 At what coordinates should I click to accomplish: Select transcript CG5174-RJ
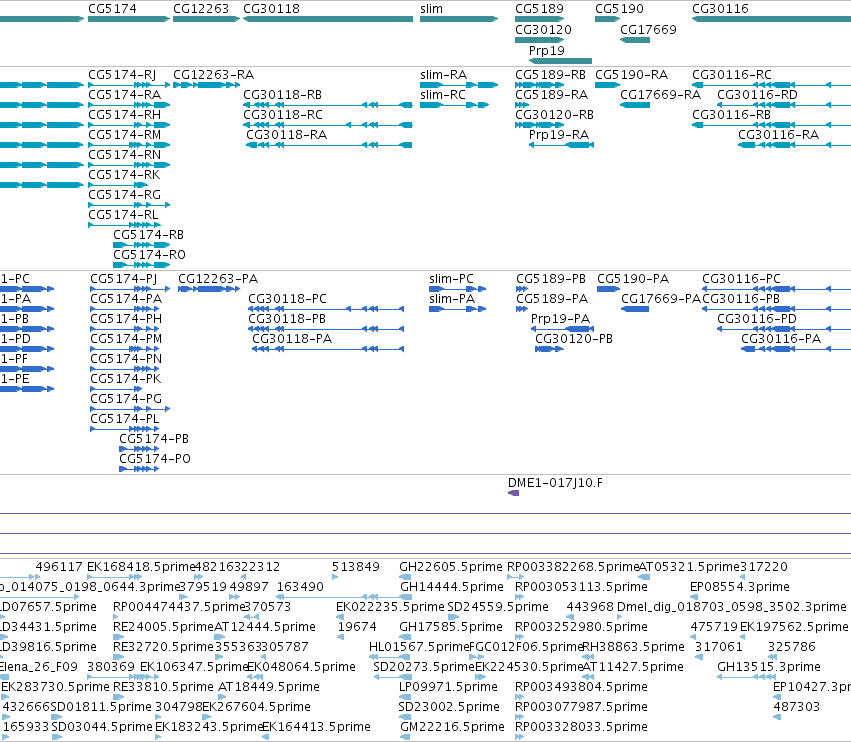pos(122,74)
